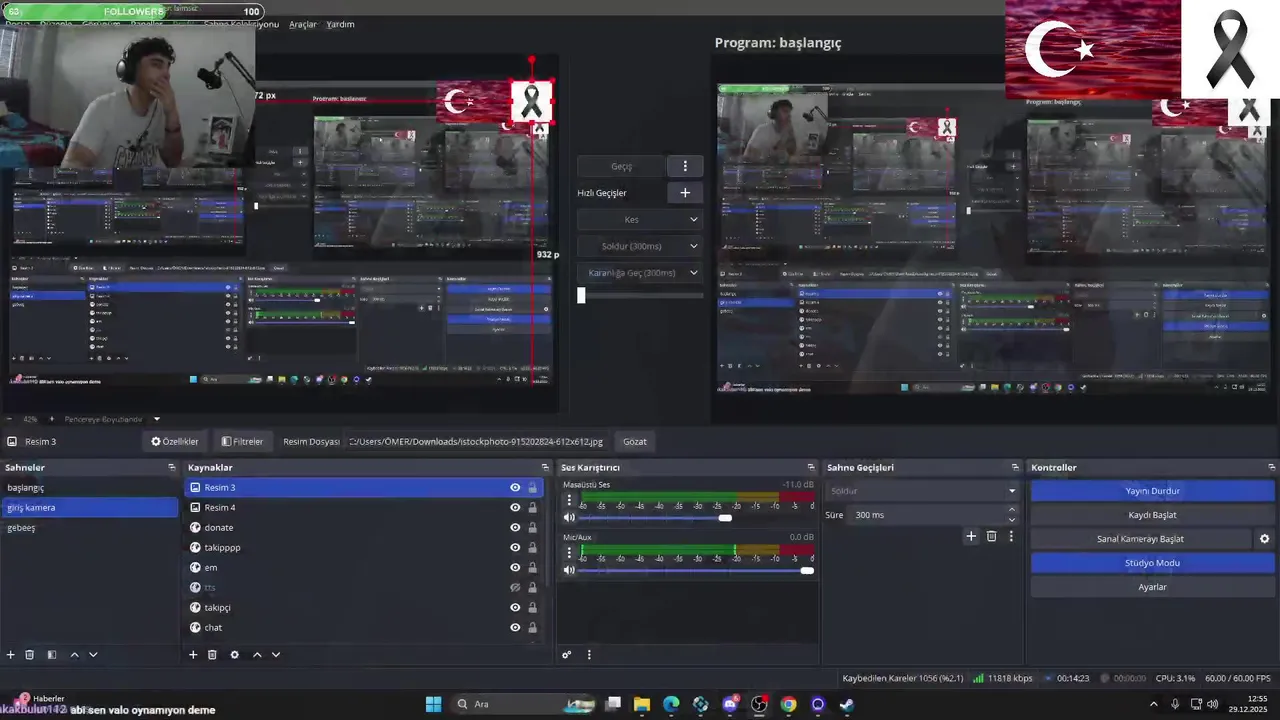Select the donate source row

pyautogui.click(x=365, y=527)
